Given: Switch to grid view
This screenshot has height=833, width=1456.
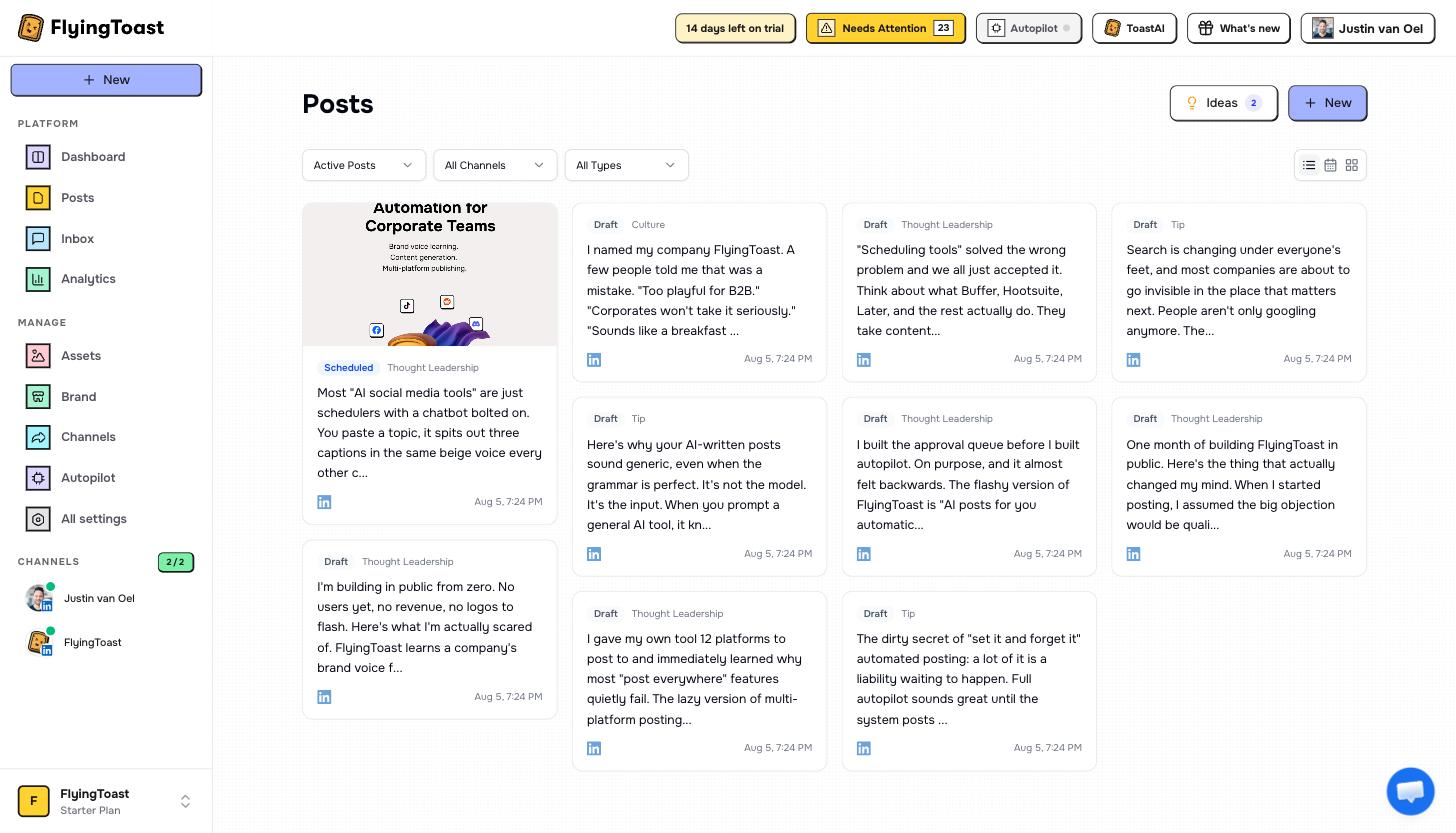Looking at the screenshot, I should coord(1352,165).
